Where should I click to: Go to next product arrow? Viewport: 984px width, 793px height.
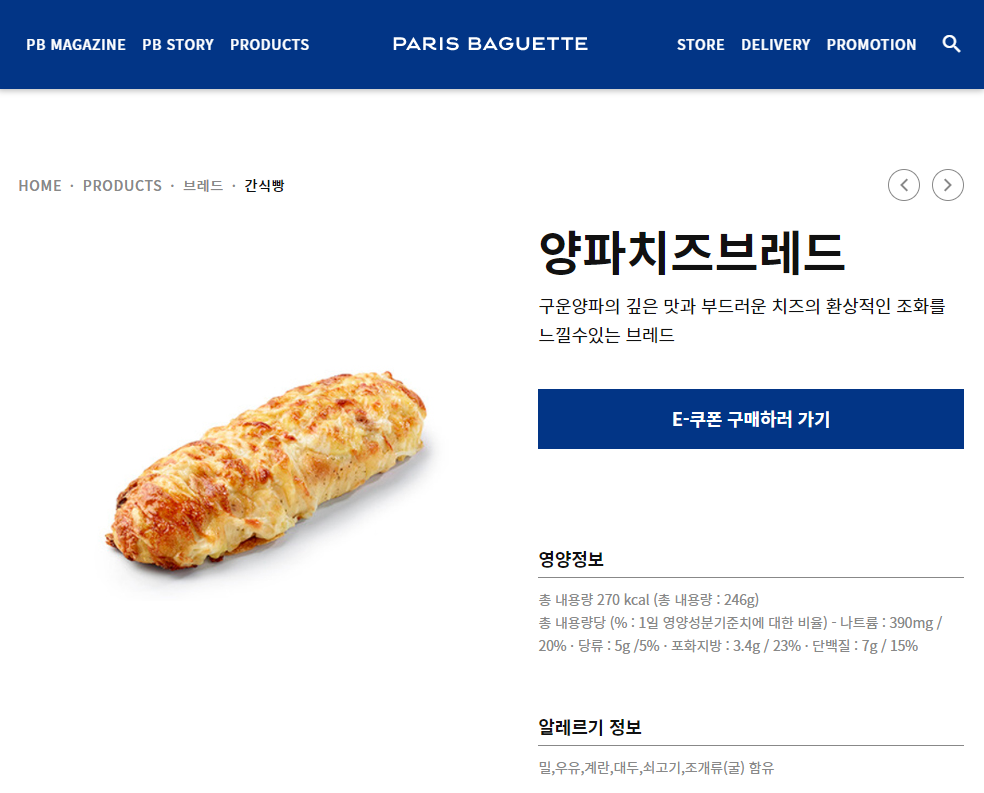[948, 185]
